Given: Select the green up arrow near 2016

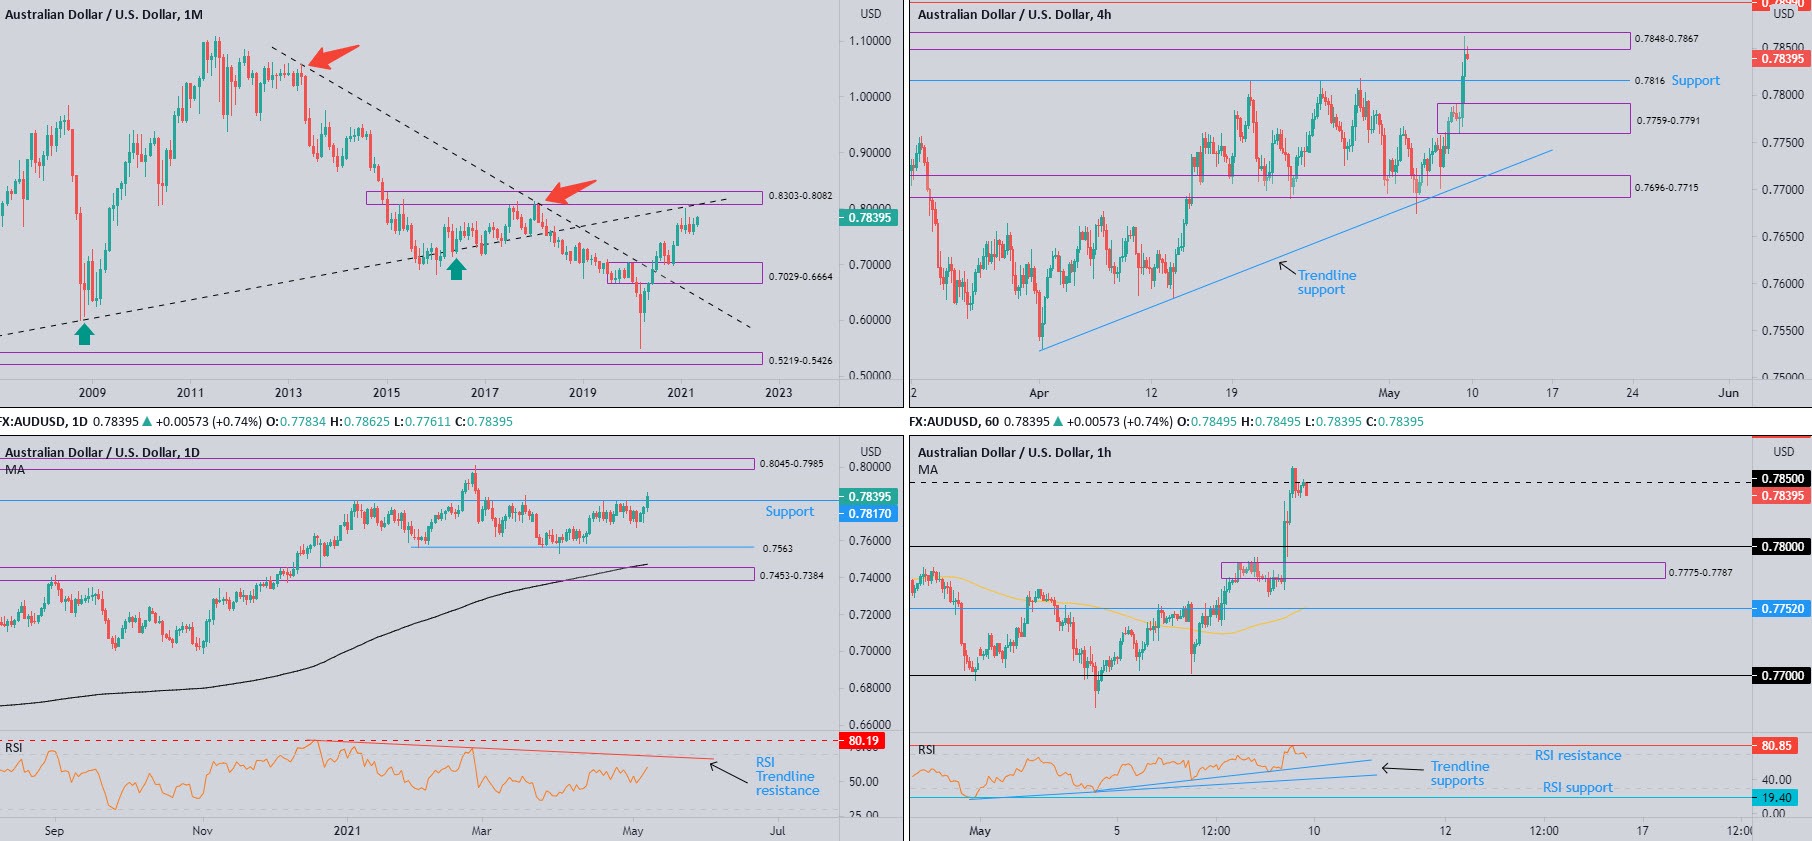Looking at the screenshot, I should pos(456,268).
